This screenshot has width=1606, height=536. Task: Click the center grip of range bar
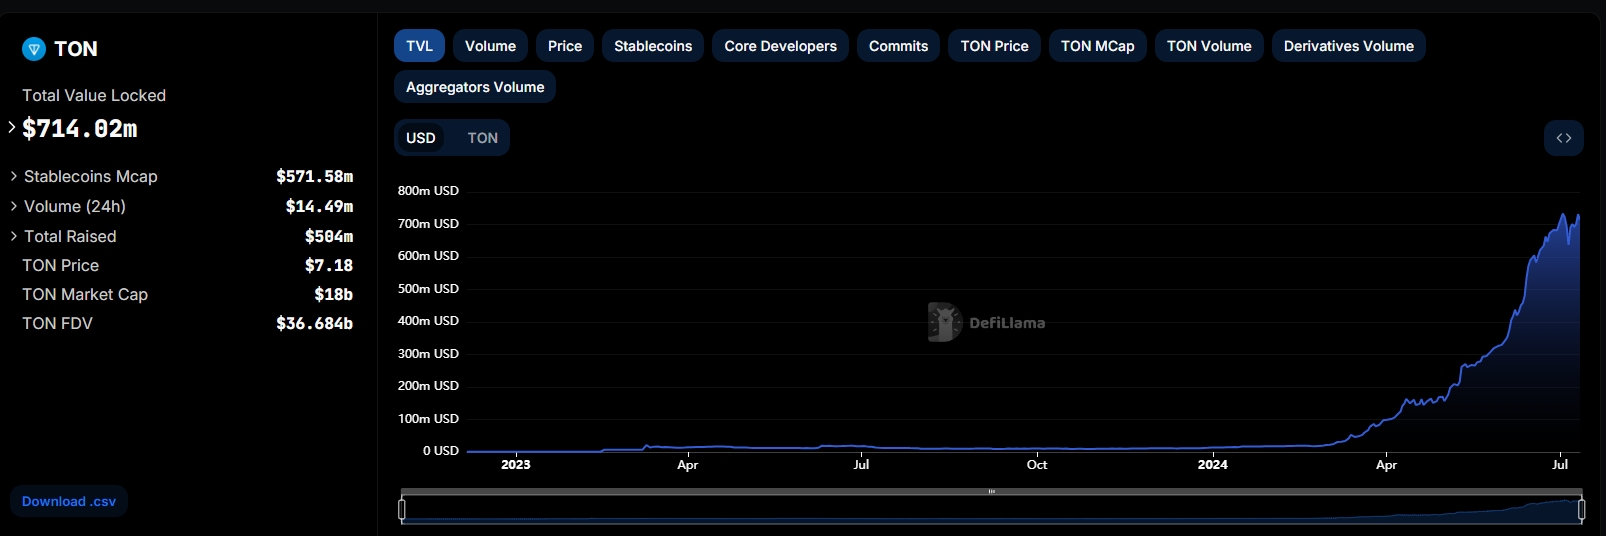tap(991, 492)
